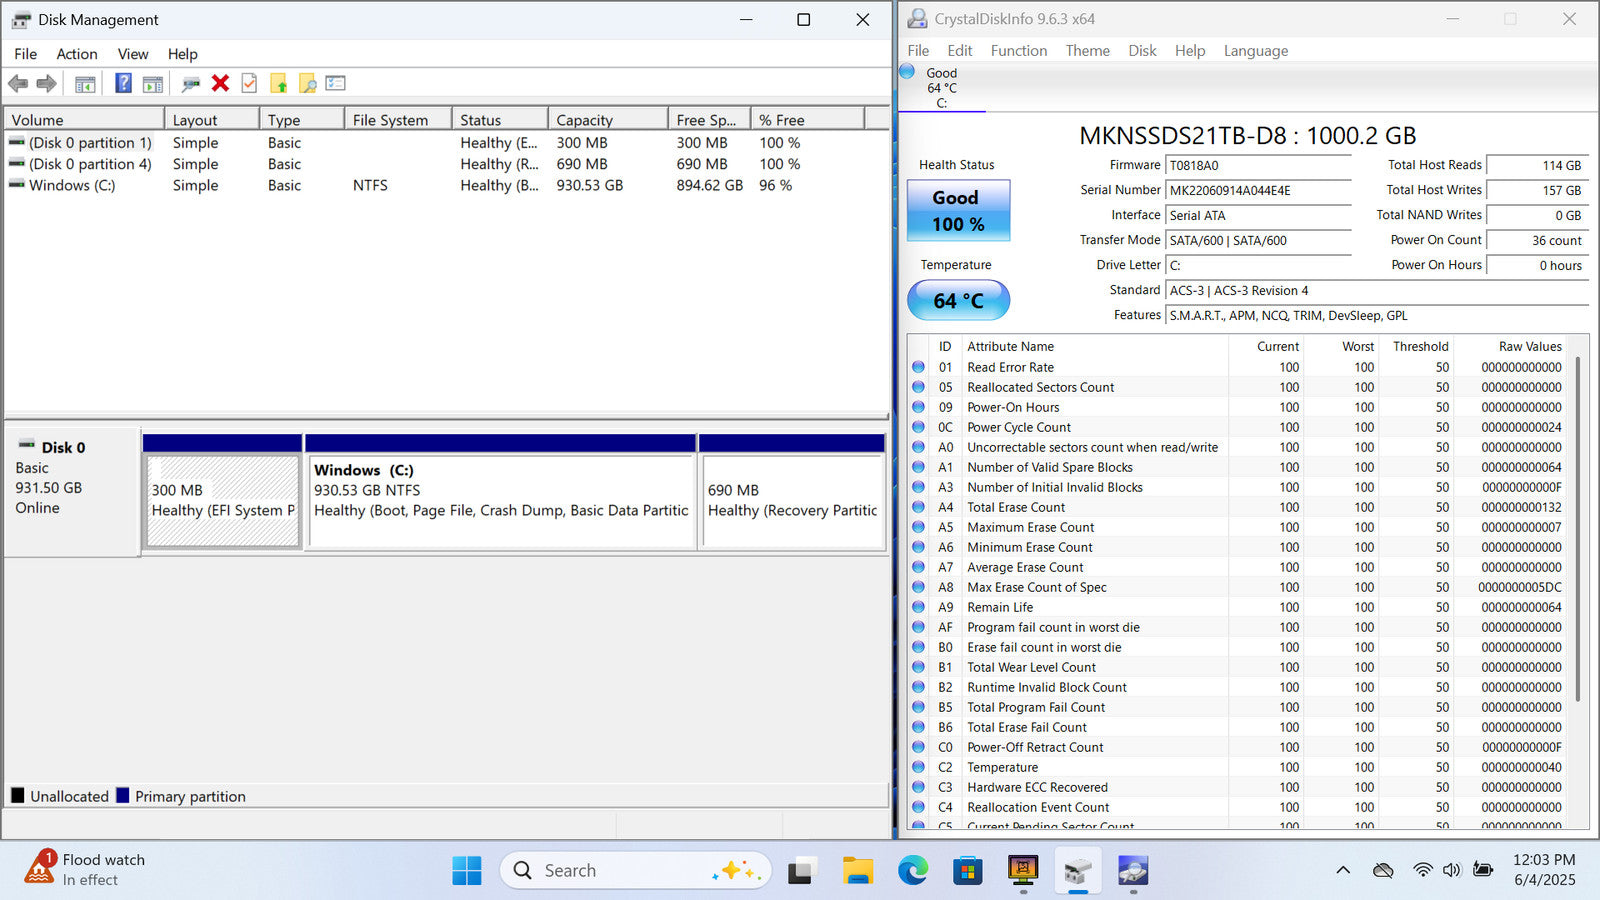The height and width of the screenshot is (900, 1600).
Task: Select the Hardware ECC Recovered row
Action: tap(1238, 787)
